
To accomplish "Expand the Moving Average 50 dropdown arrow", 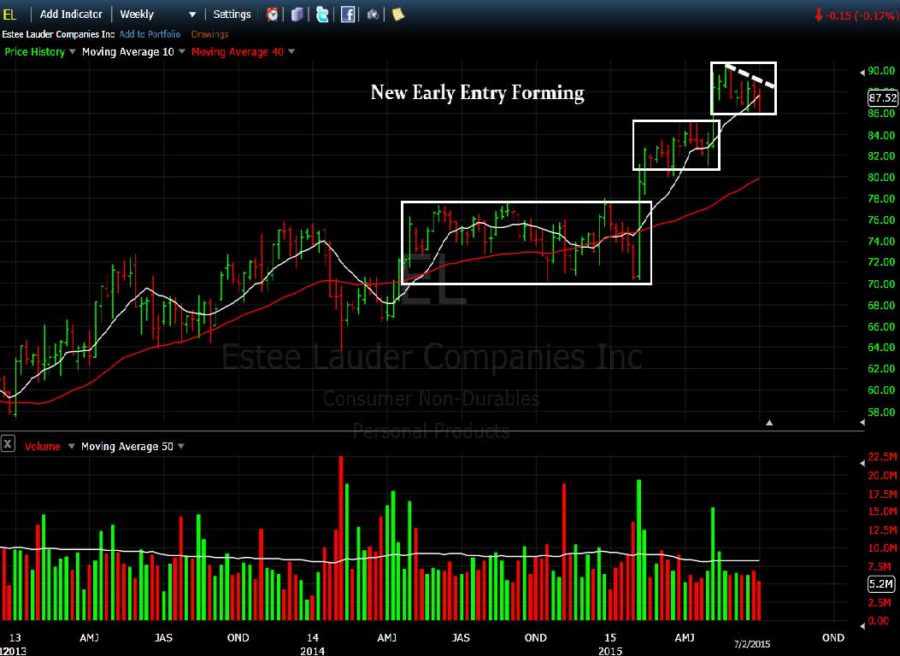I will (x=181, y=446).
